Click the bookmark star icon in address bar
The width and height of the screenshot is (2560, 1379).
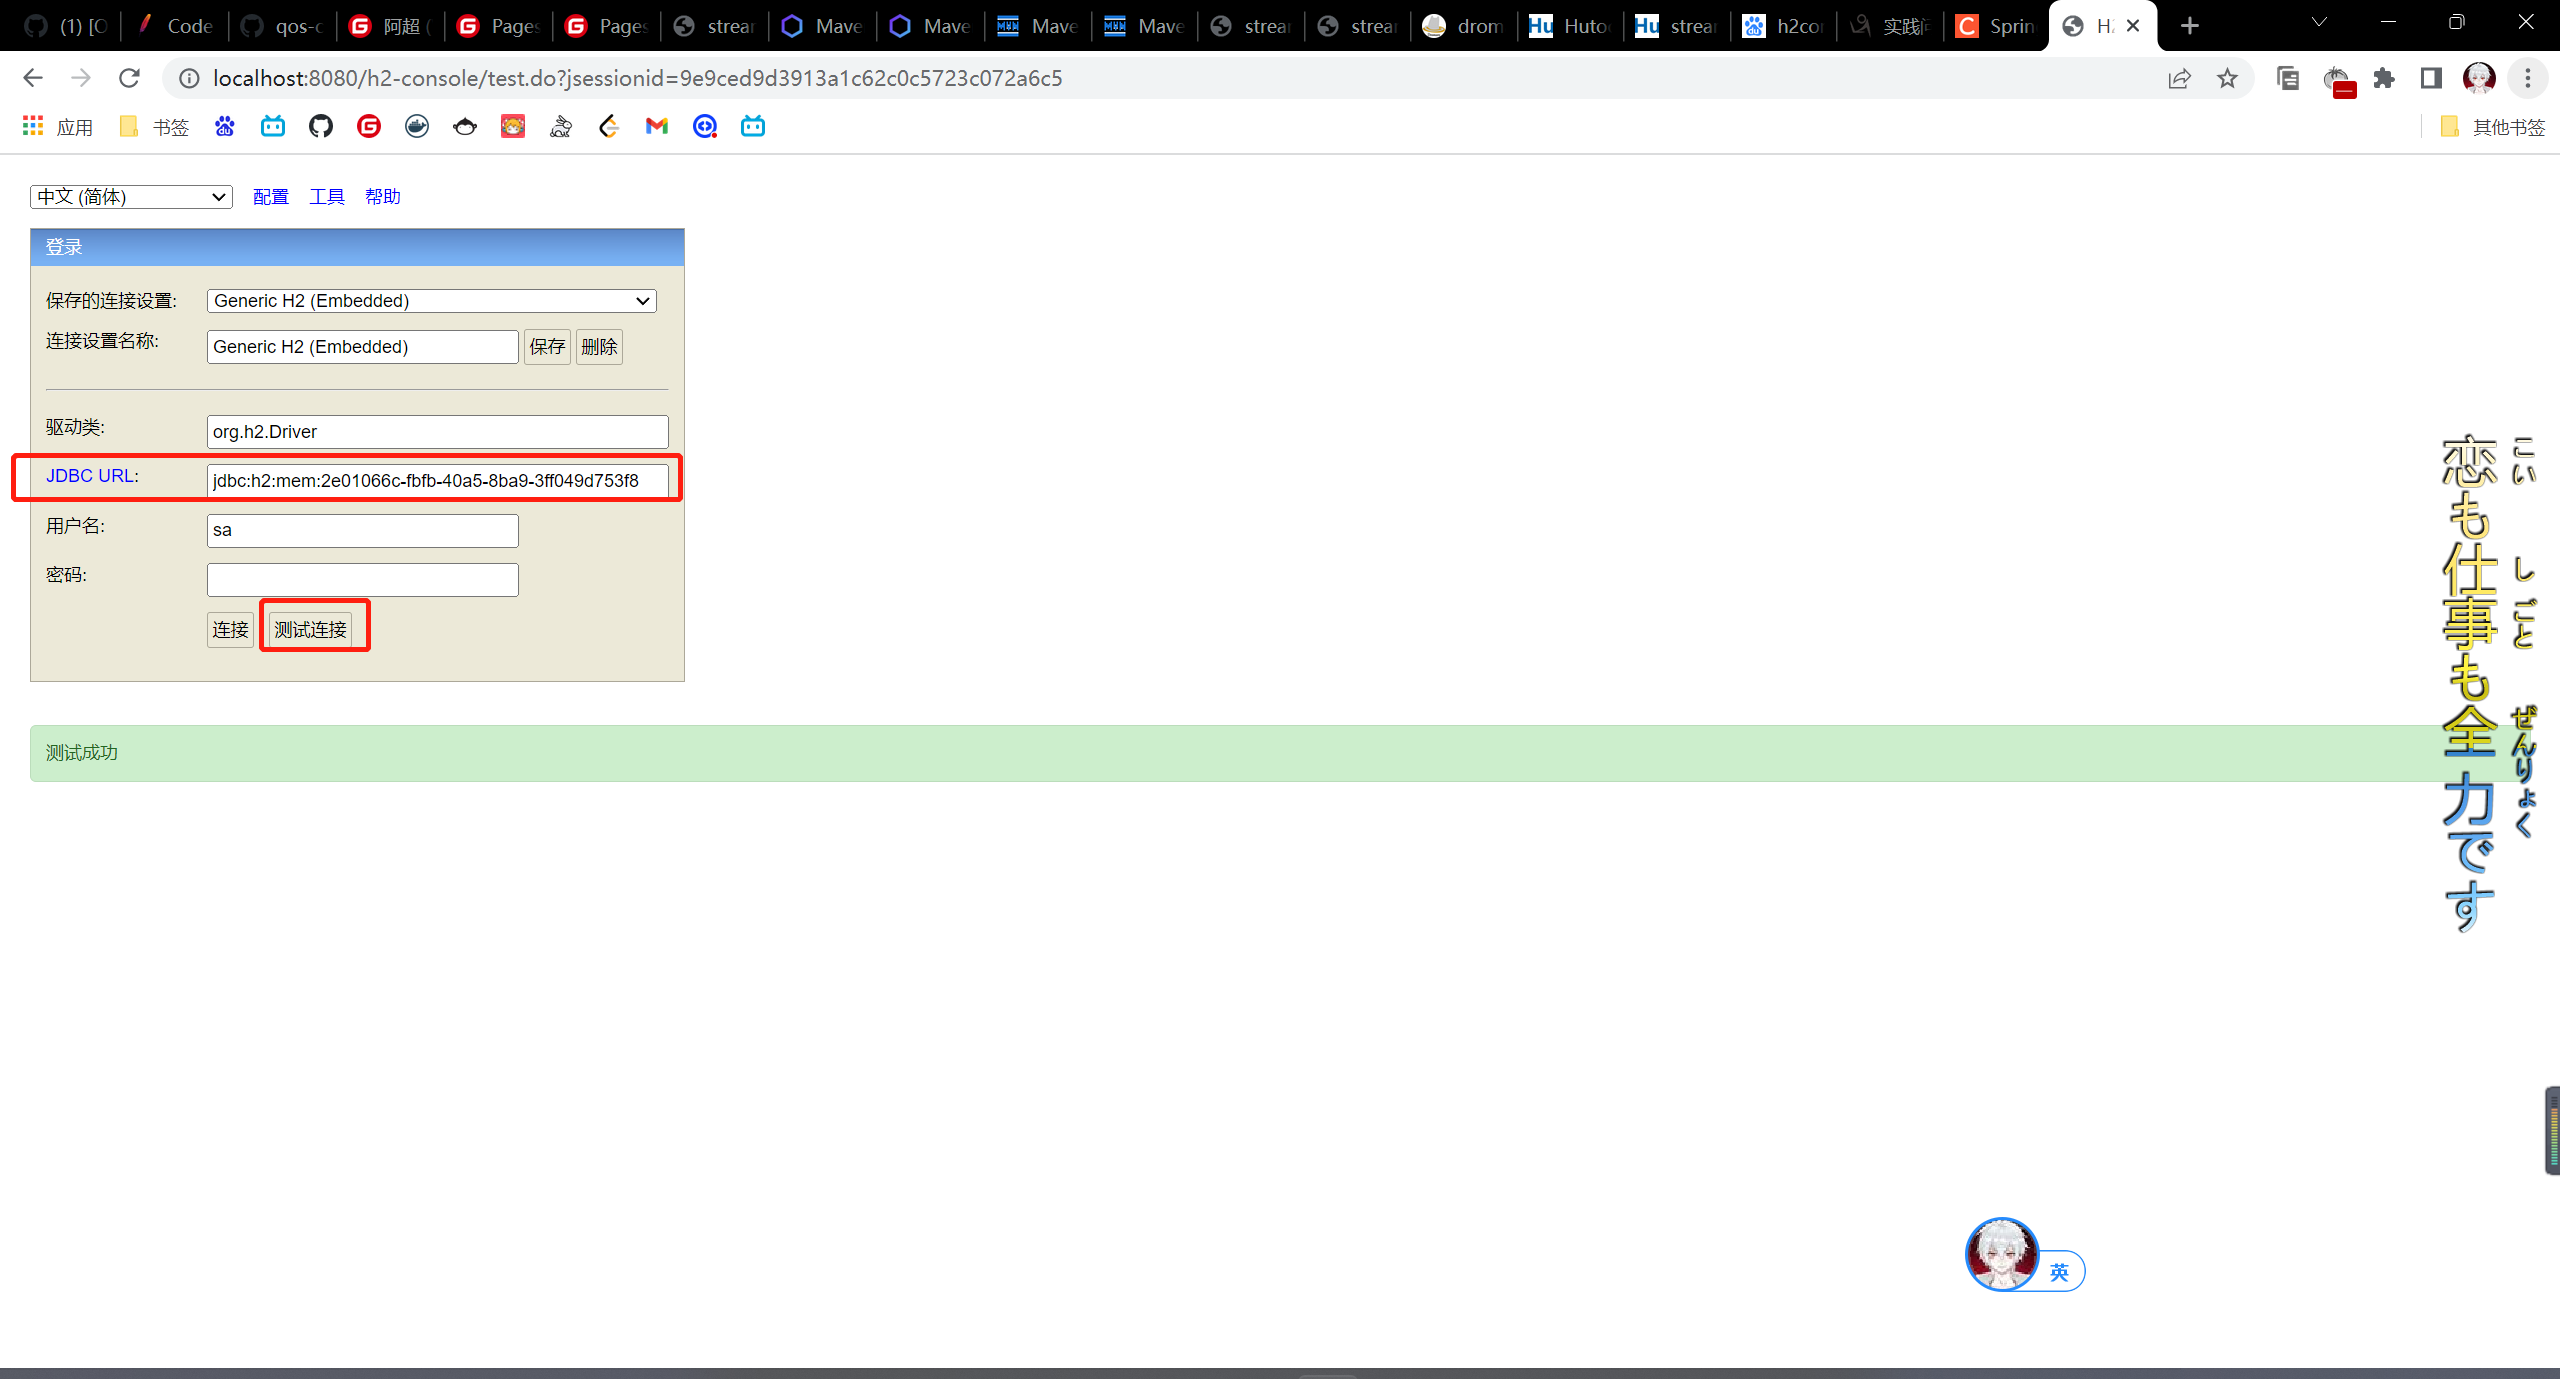pyautogui.click(x=2227, y=78)
